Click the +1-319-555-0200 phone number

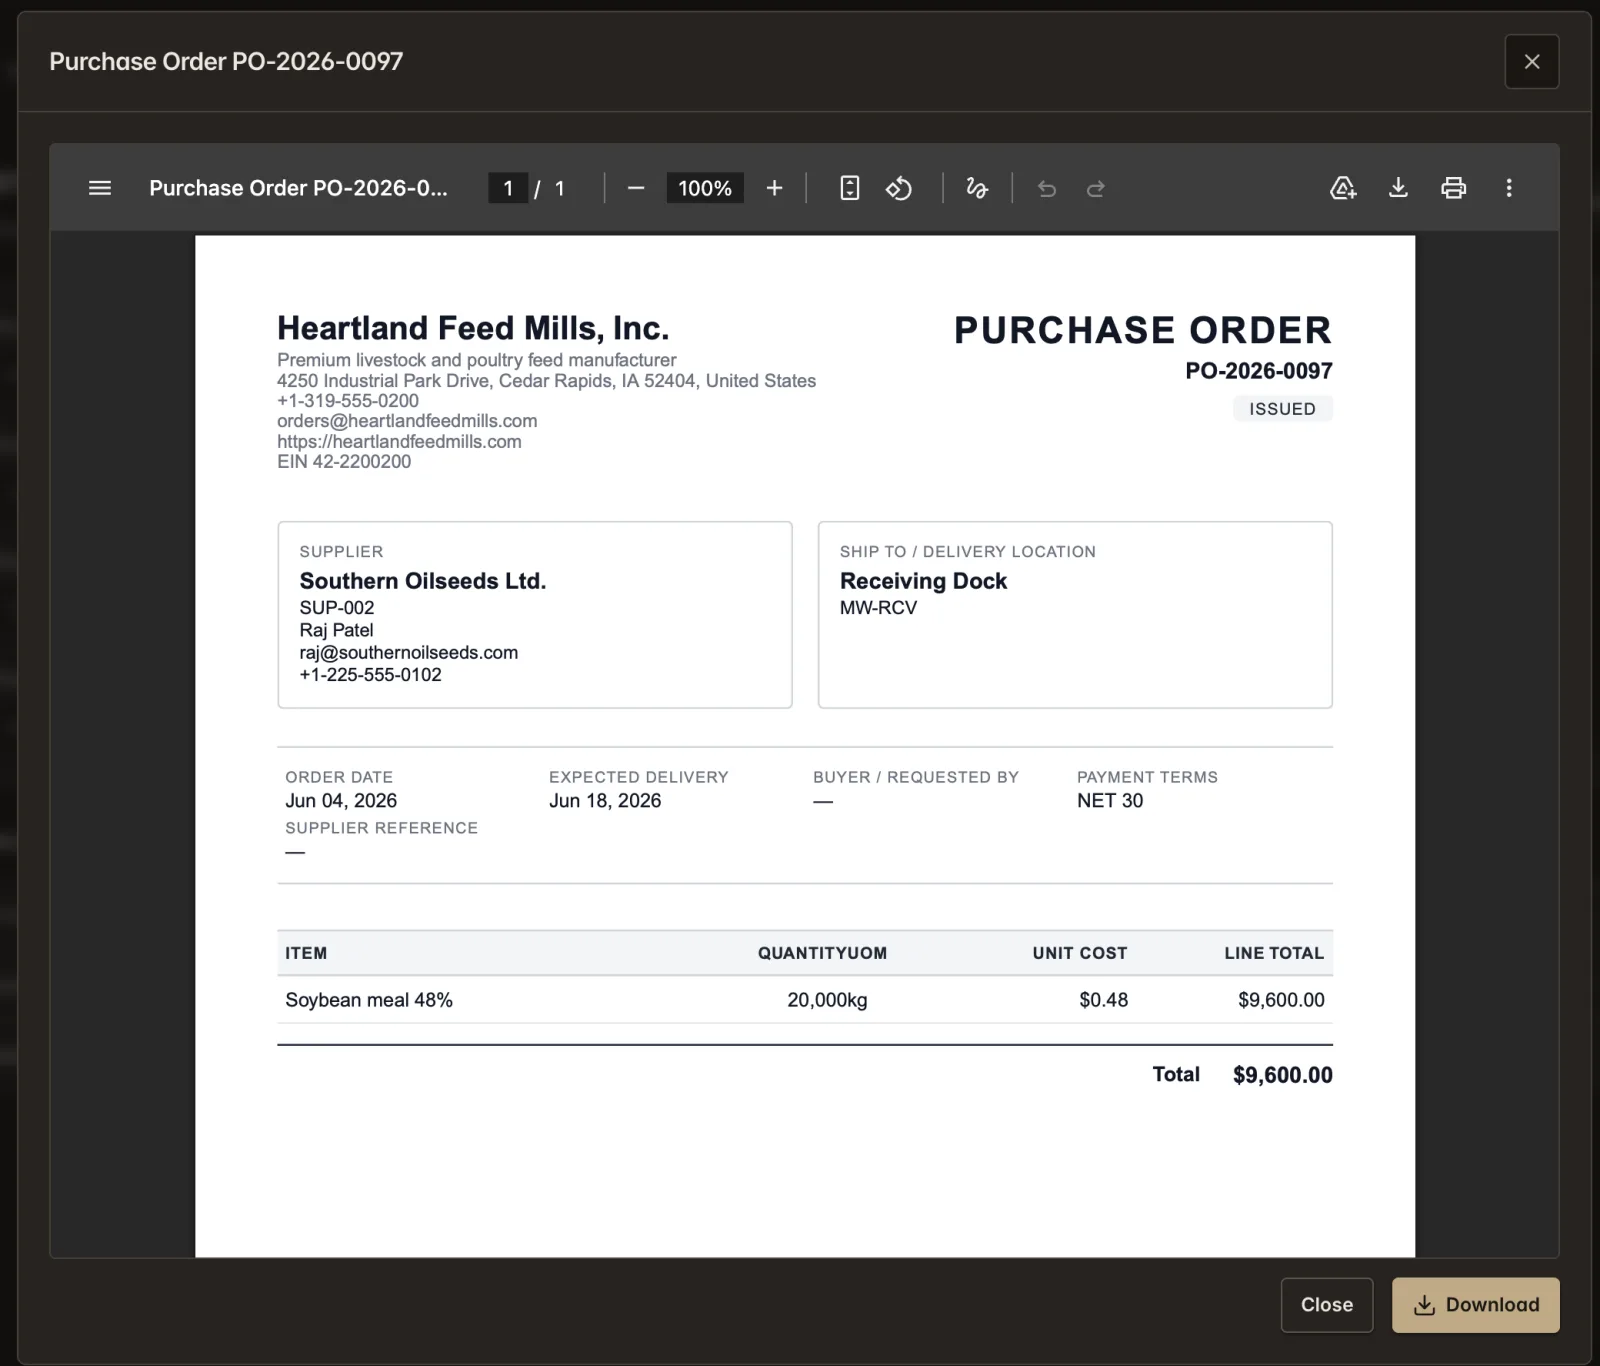tap(348, 401)
